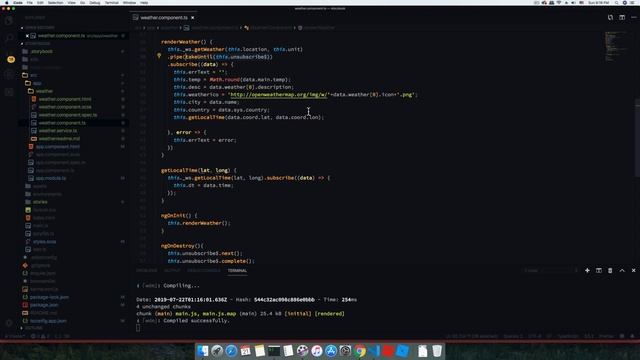Kill terminal with the trash icon
The image size is (640, 360).
pos(610,271)
